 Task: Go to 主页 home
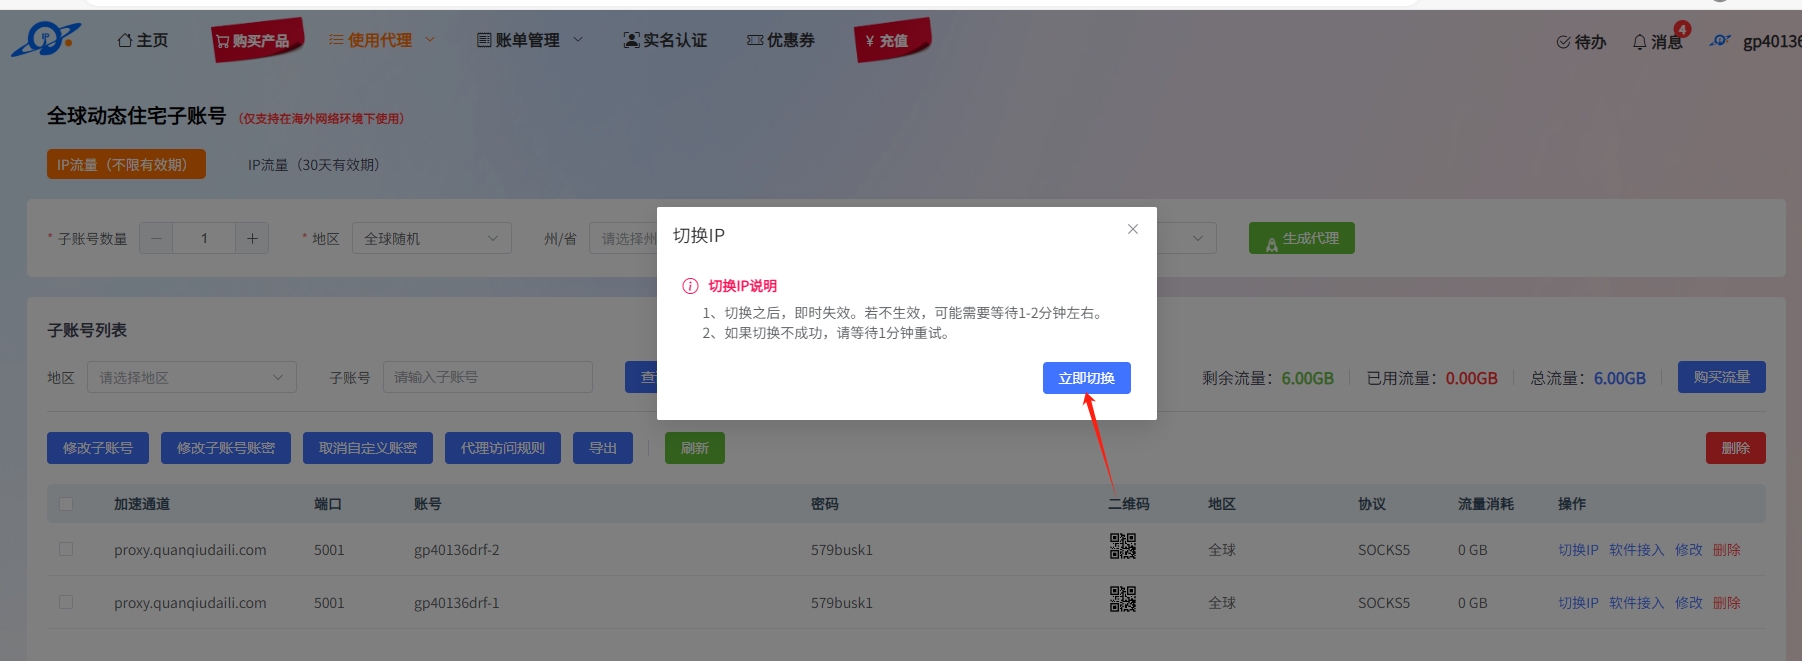(143, 40)
